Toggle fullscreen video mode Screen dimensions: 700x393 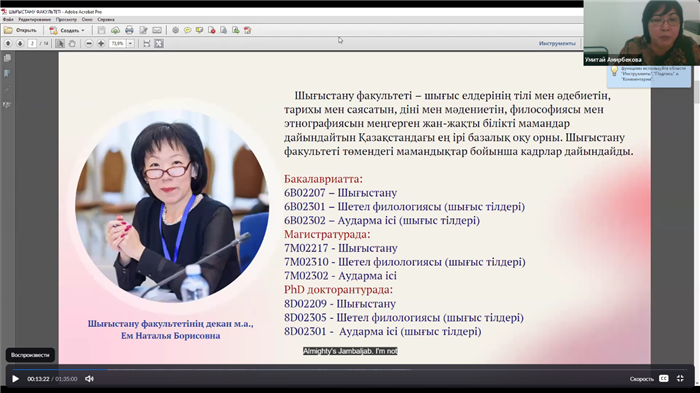(680, 379)
